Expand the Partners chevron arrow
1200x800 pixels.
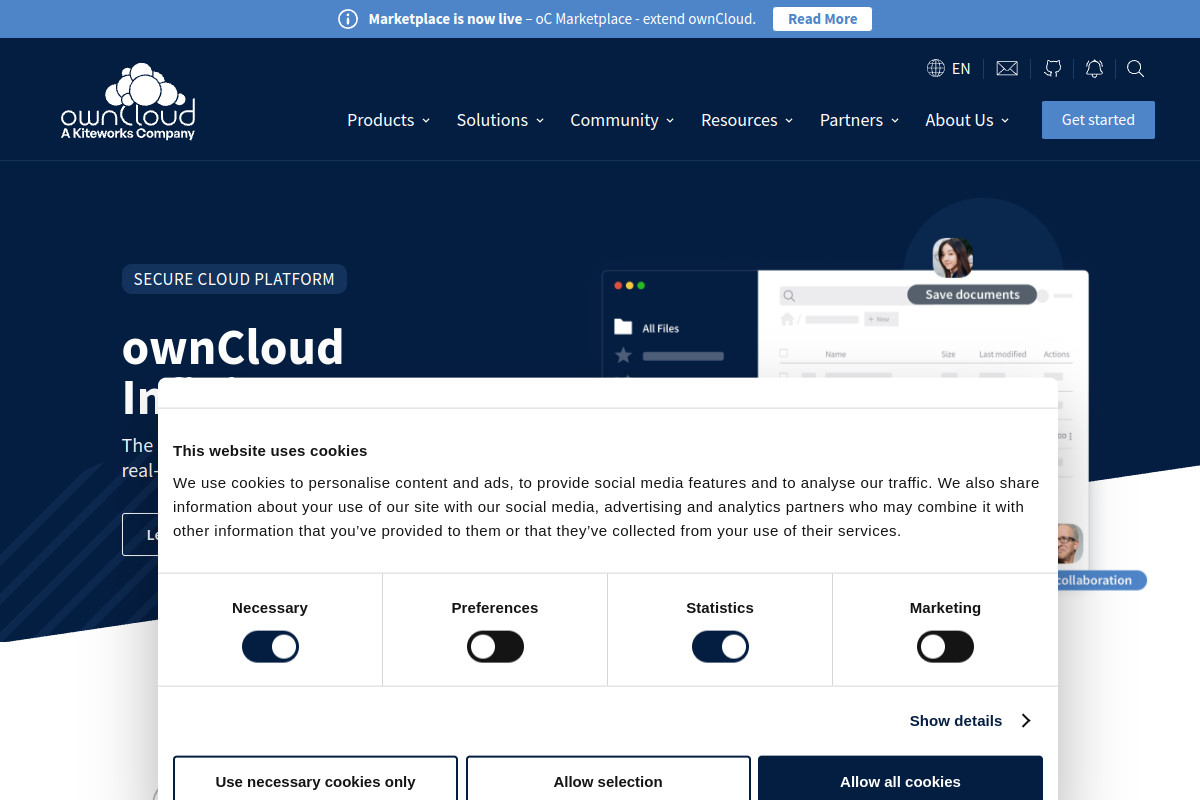click(895, 121)
